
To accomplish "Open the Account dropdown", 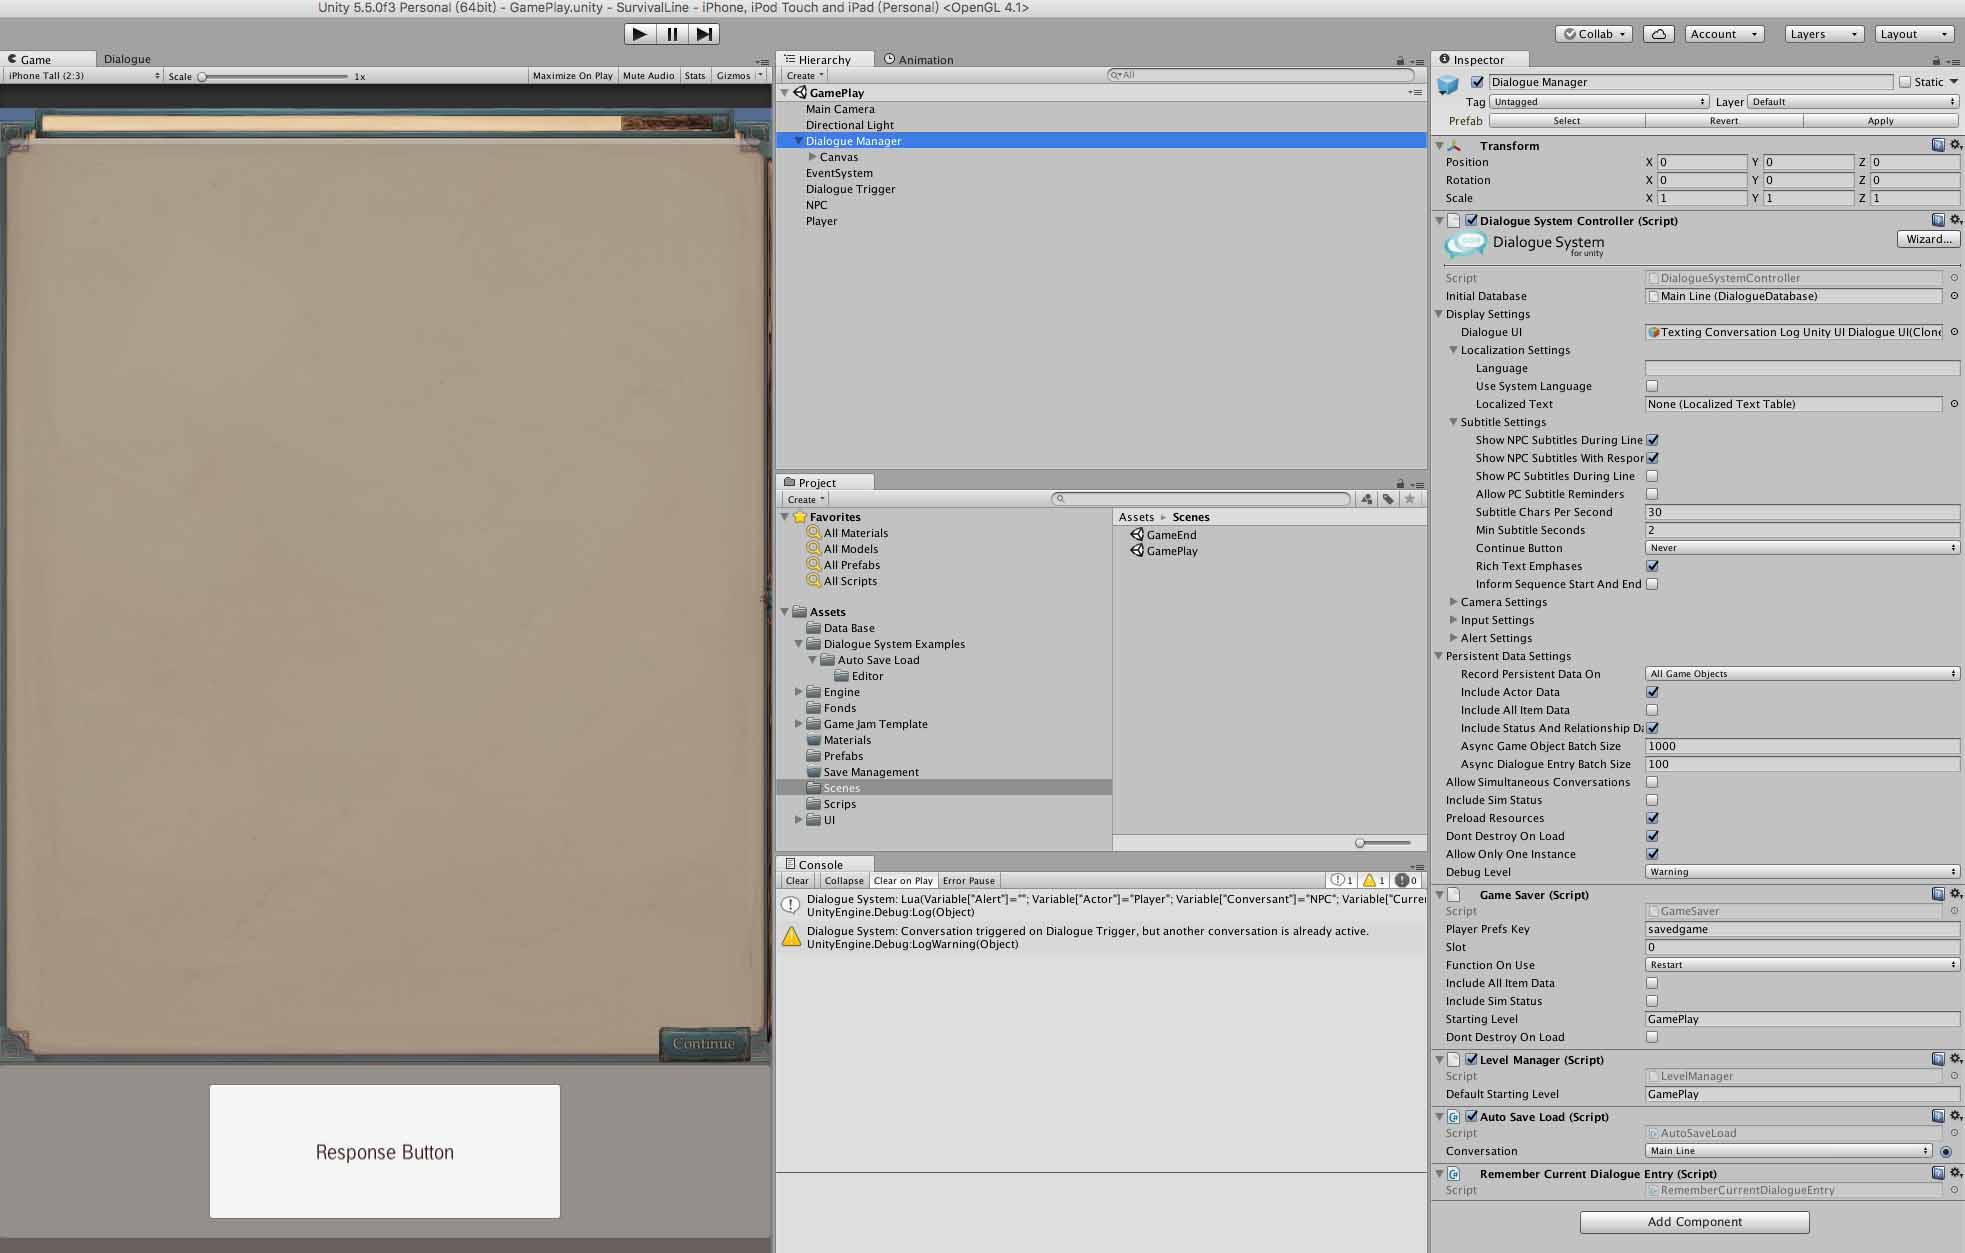I will coord(1723,34).
